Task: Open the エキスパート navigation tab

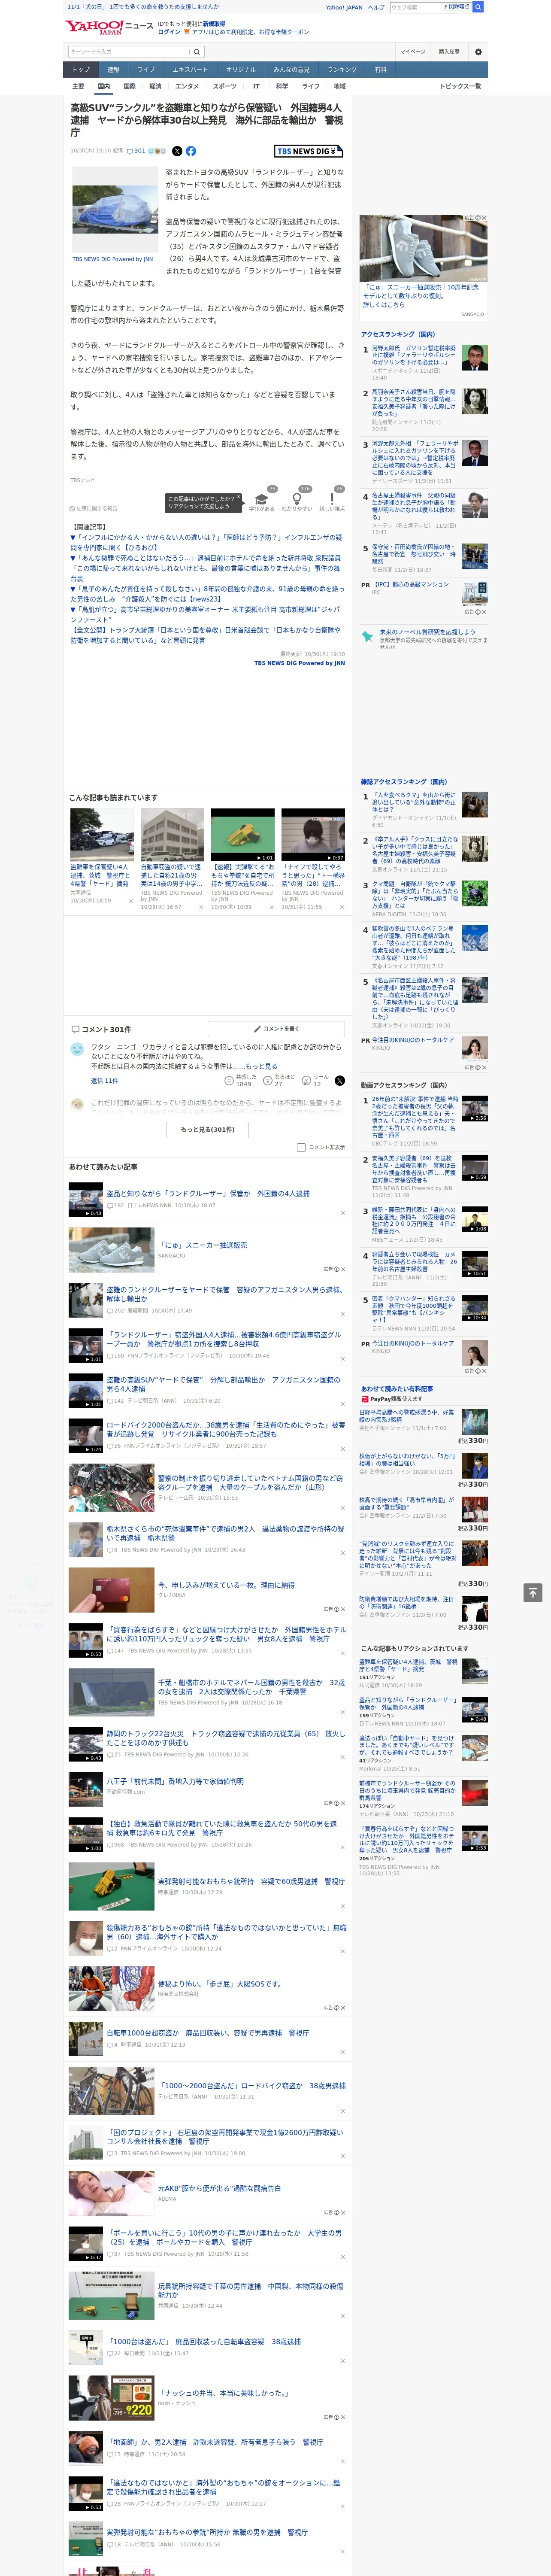Action: (190, 69)
